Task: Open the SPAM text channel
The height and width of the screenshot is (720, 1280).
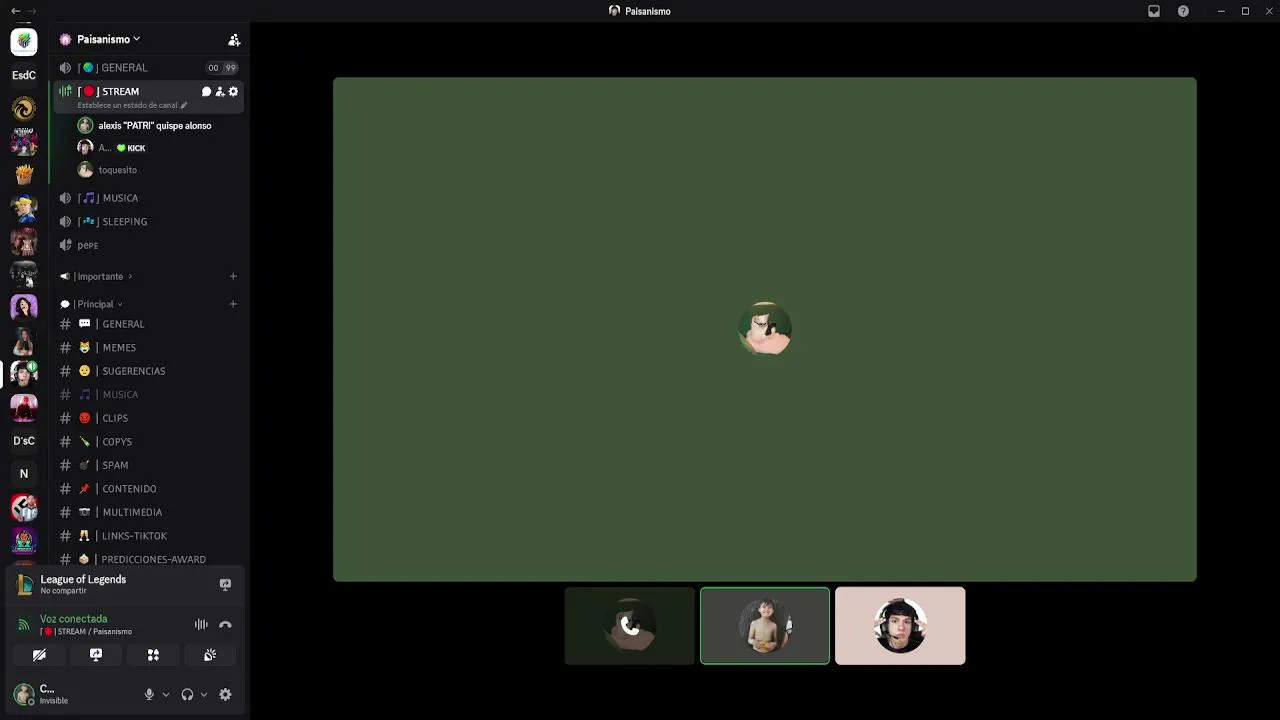Action: (148, 465)
